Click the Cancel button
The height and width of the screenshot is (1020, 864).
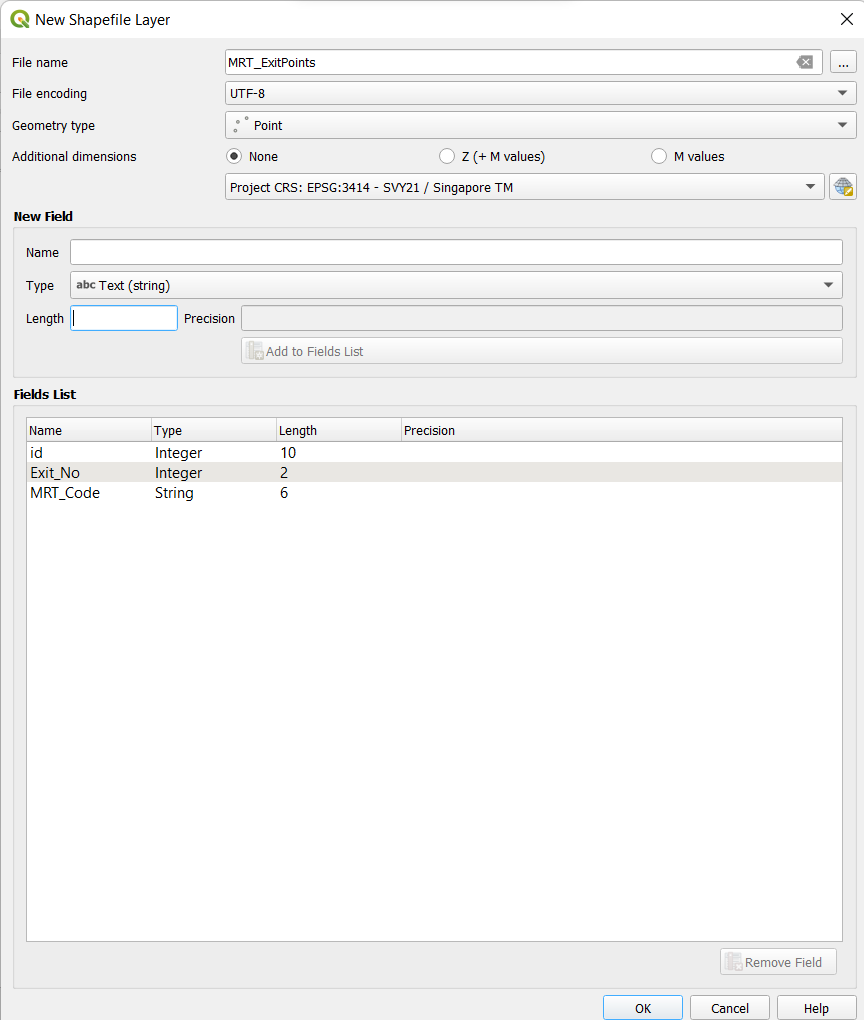tap(730, 1008)
